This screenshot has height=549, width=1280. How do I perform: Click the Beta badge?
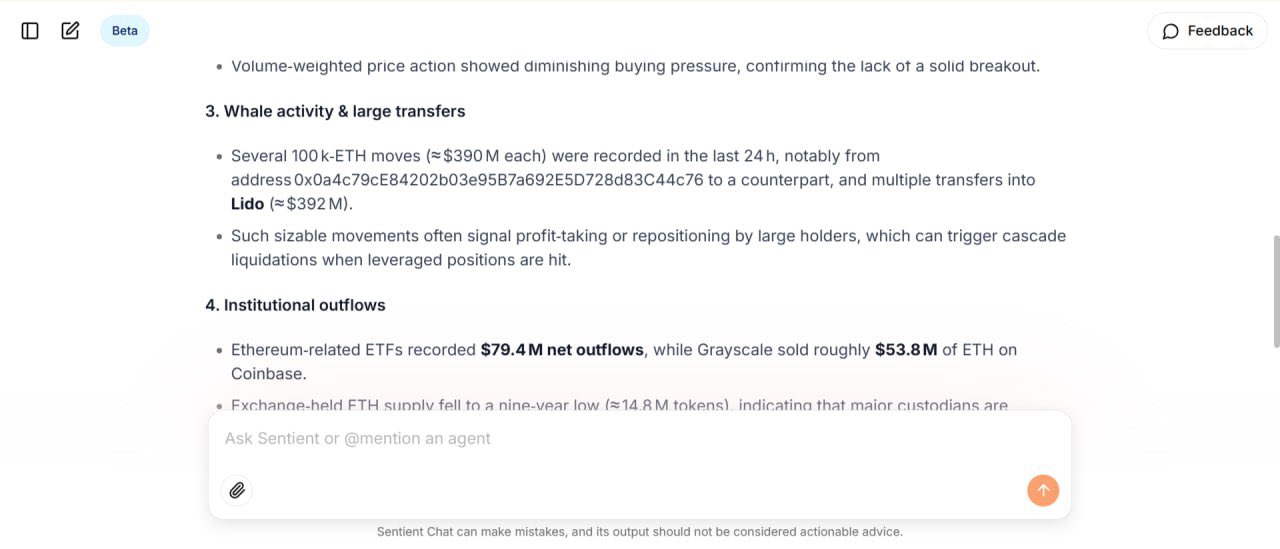coord(125,31)
